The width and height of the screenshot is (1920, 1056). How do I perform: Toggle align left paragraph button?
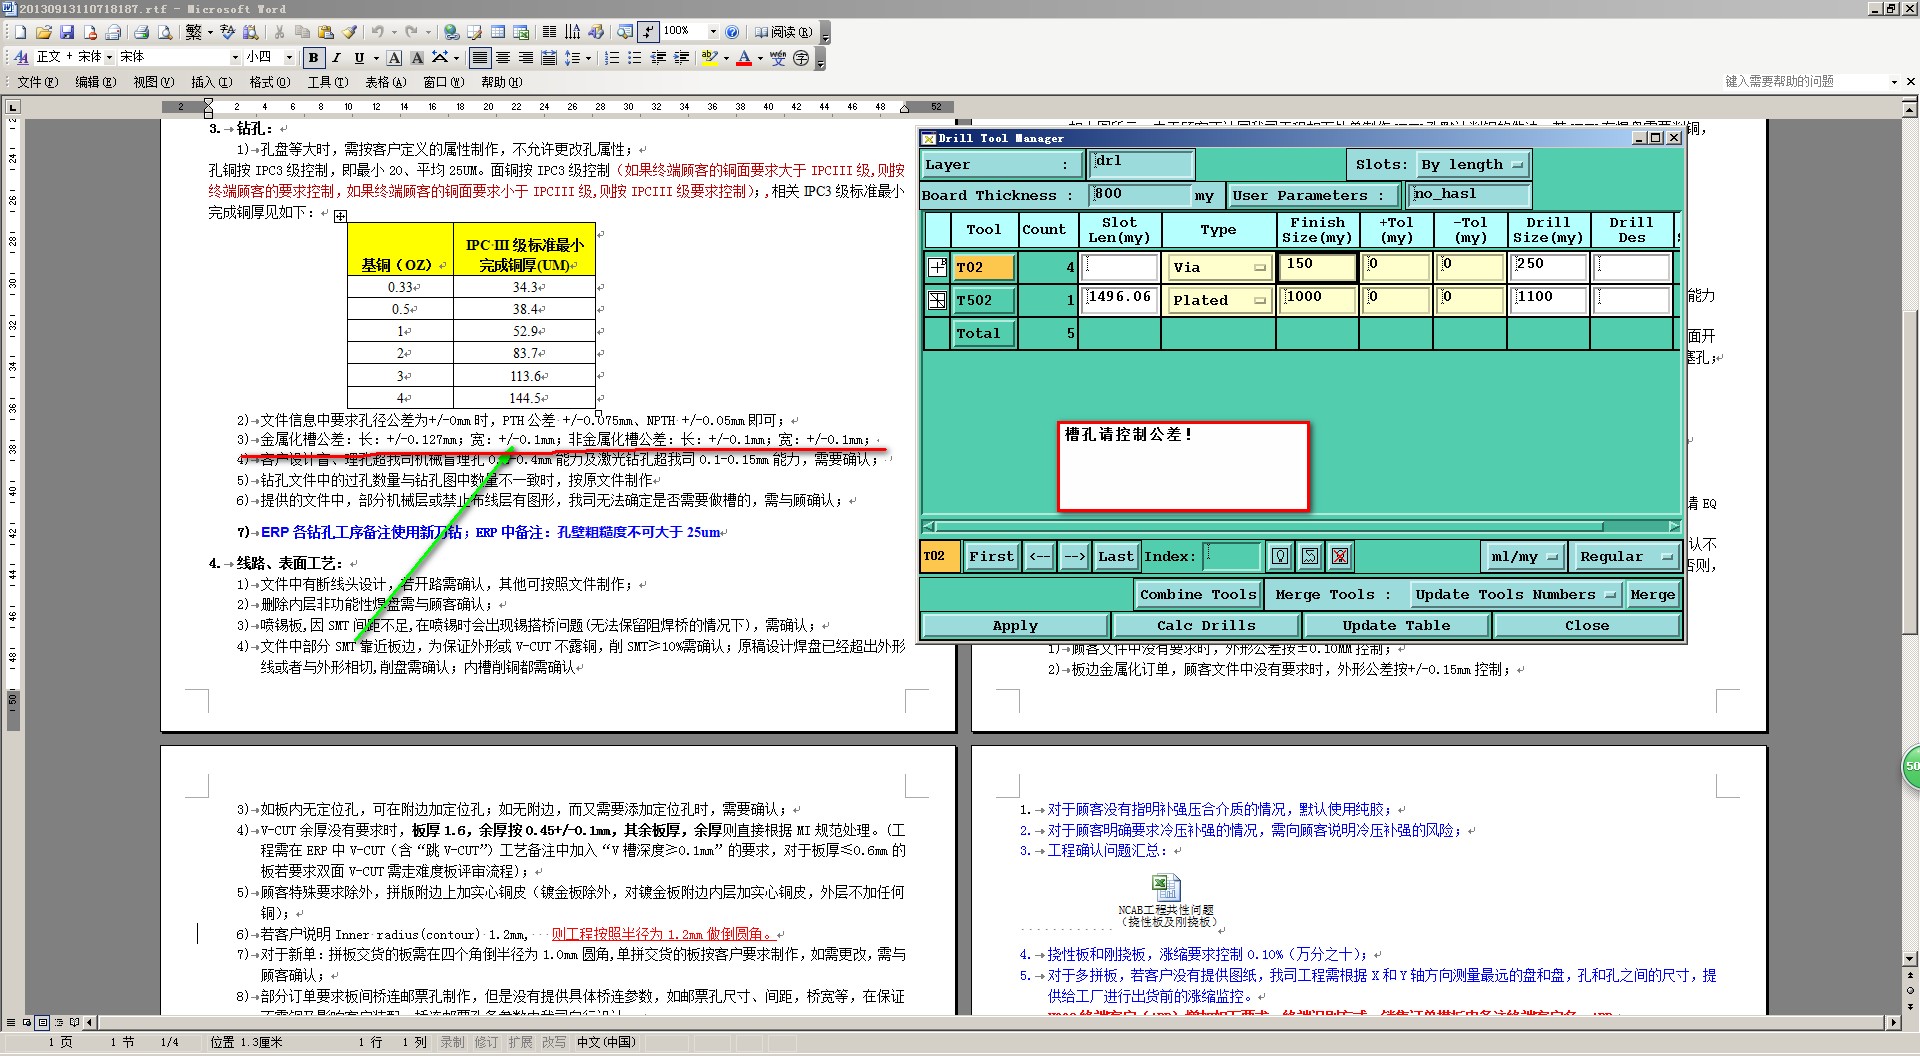(x=480, y=58)
